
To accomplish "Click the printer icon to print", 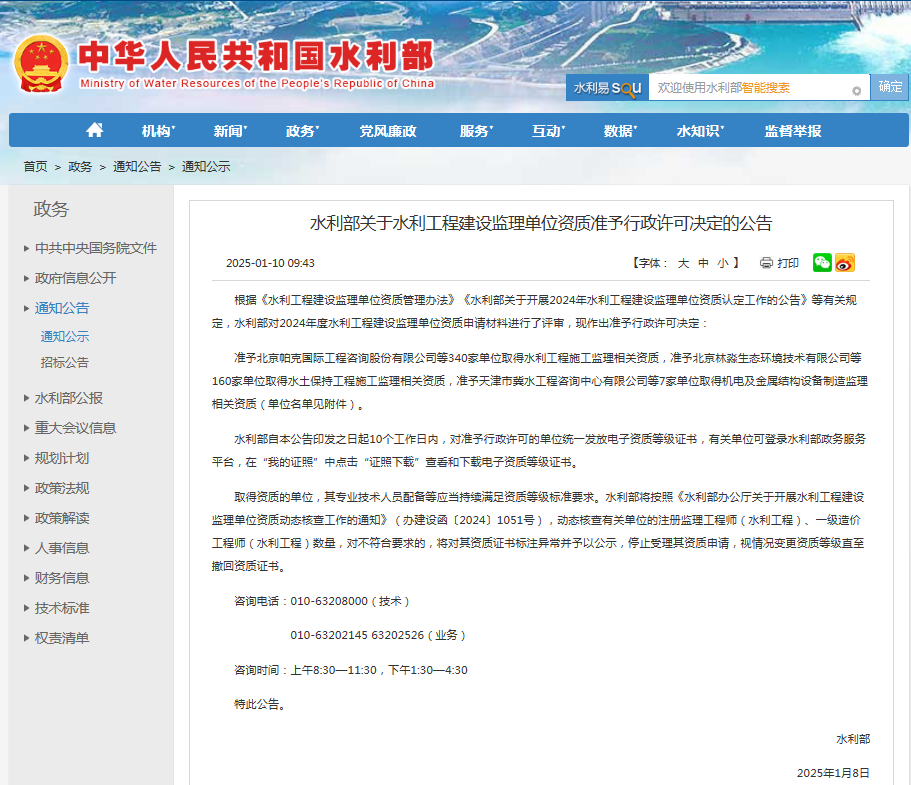I will 766,263.
